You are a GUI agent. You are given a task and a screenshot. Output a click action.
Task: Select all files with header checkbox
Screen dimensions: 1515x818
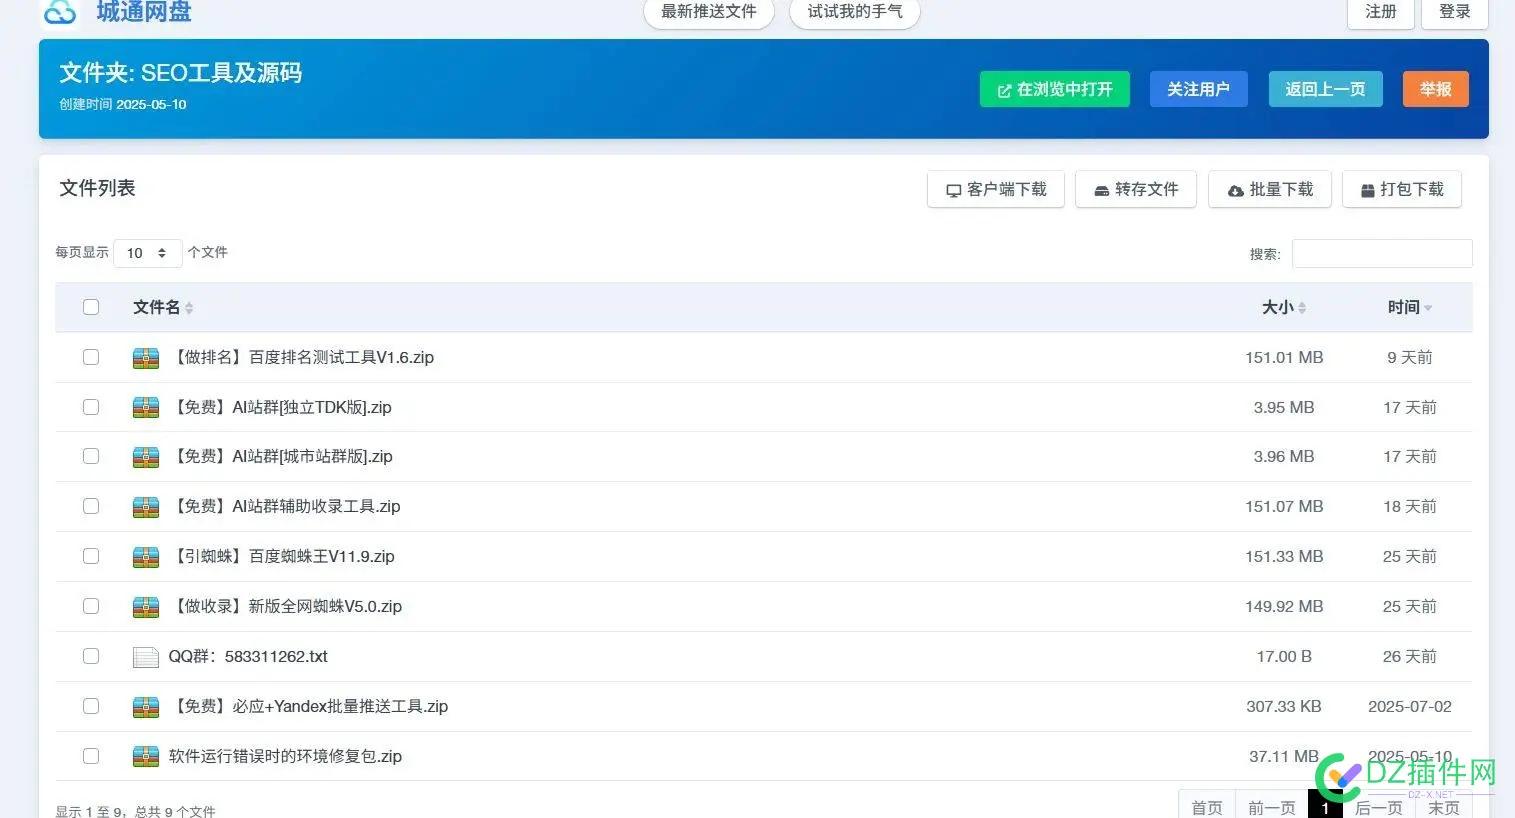pos(91,307)
